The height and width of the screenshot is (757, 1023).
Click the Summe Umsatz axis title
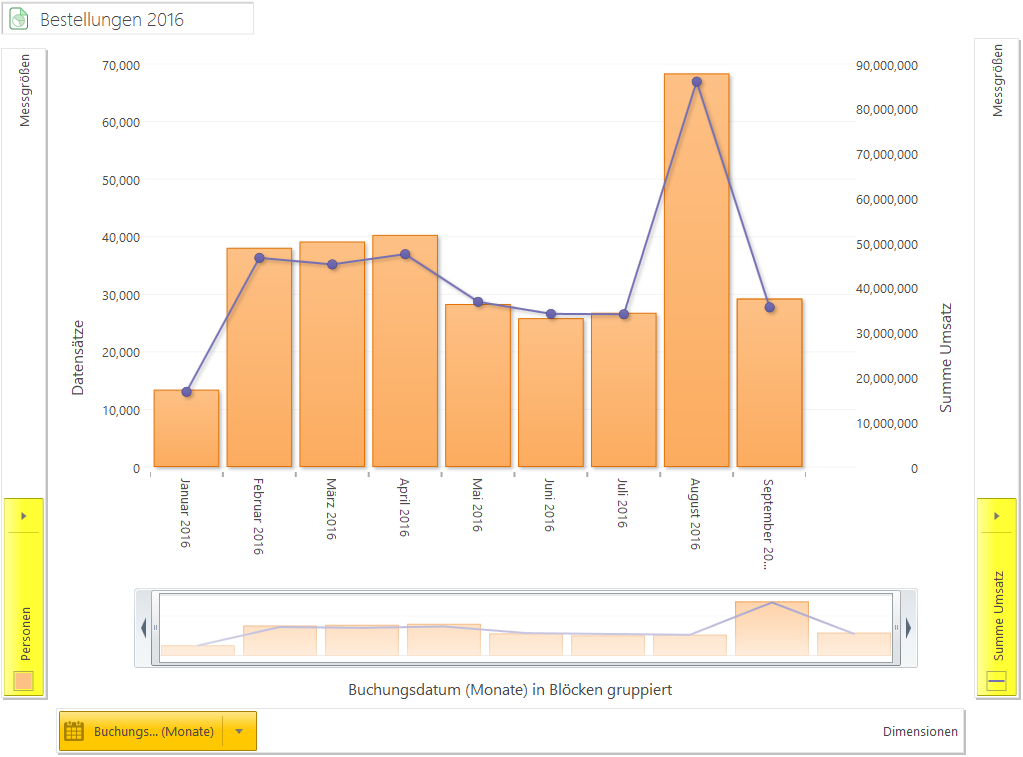pyautogui.click(x=945, y=358)
